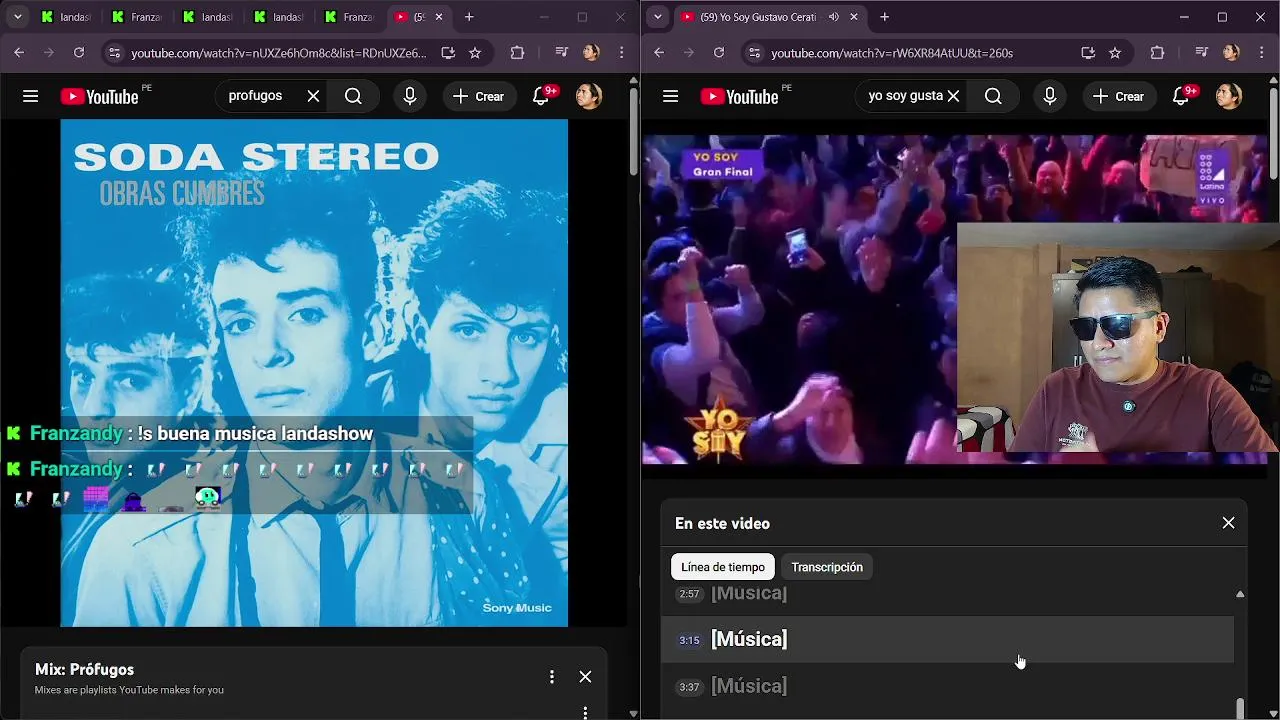Click install app icon in right address bar
Viewport: 1280px width, 720px height.
[1088, 53]
